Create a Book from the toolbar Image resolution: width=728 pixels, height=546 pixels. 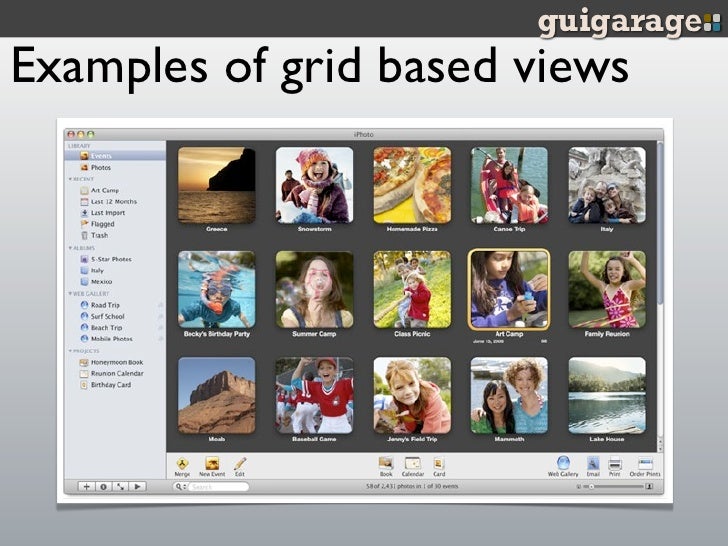(386, 463)
